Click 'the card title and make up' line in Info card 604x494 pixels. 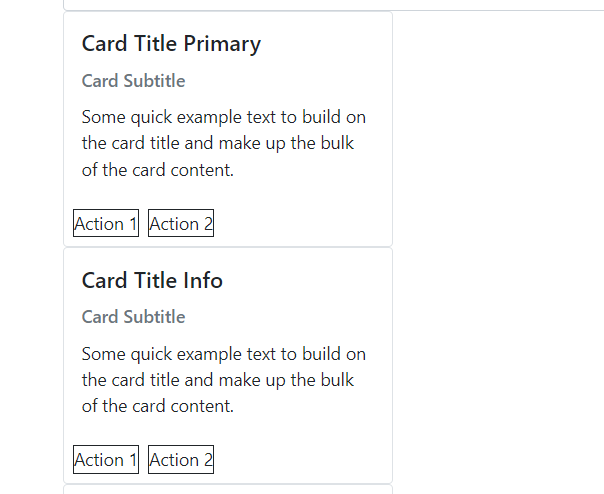point(217,379)
